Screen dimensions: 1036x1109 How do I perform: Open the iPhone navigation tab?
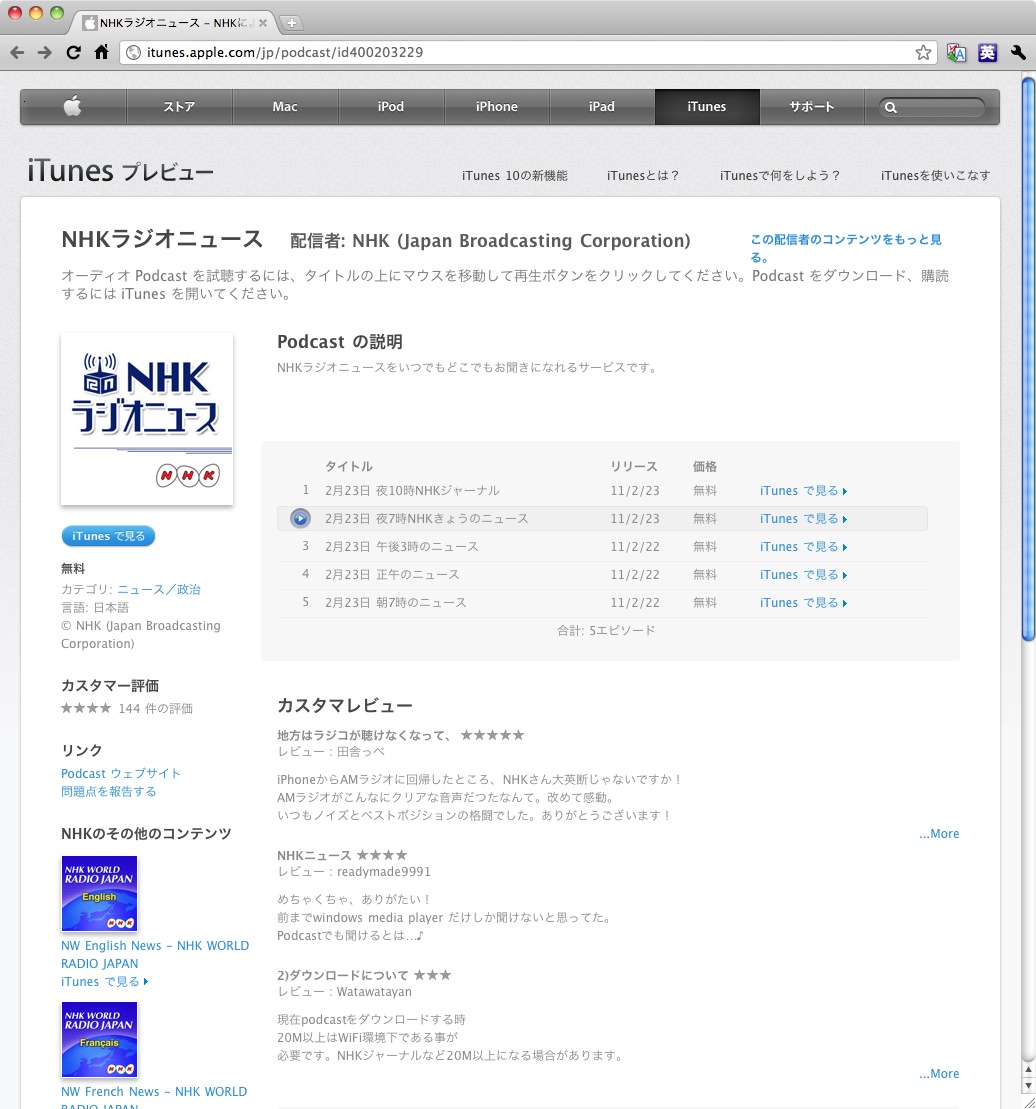496,107
